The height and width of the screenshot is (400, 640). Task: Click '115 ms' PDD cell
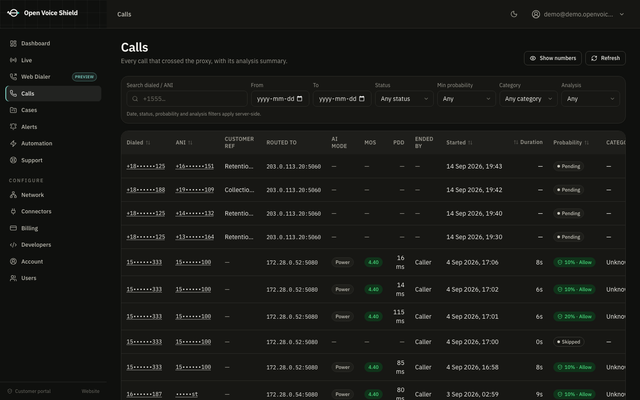(x=399, y=317)
